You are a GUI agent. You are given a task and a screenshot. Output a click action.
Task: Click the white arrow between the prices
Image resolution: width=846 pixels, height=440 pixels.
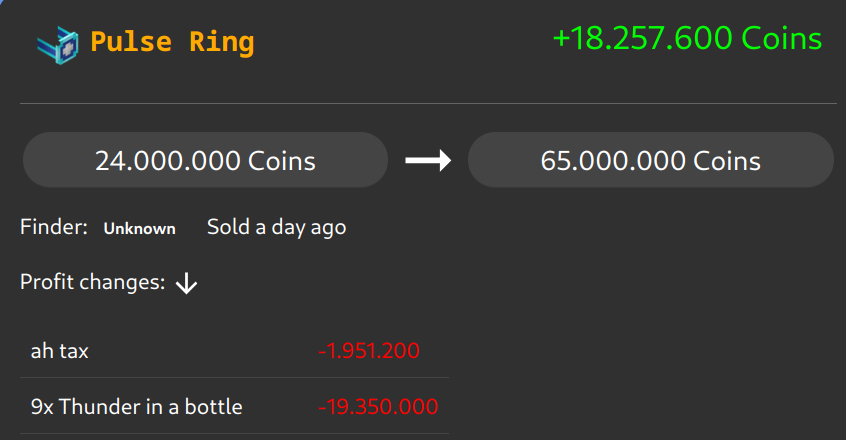point(428,161)
